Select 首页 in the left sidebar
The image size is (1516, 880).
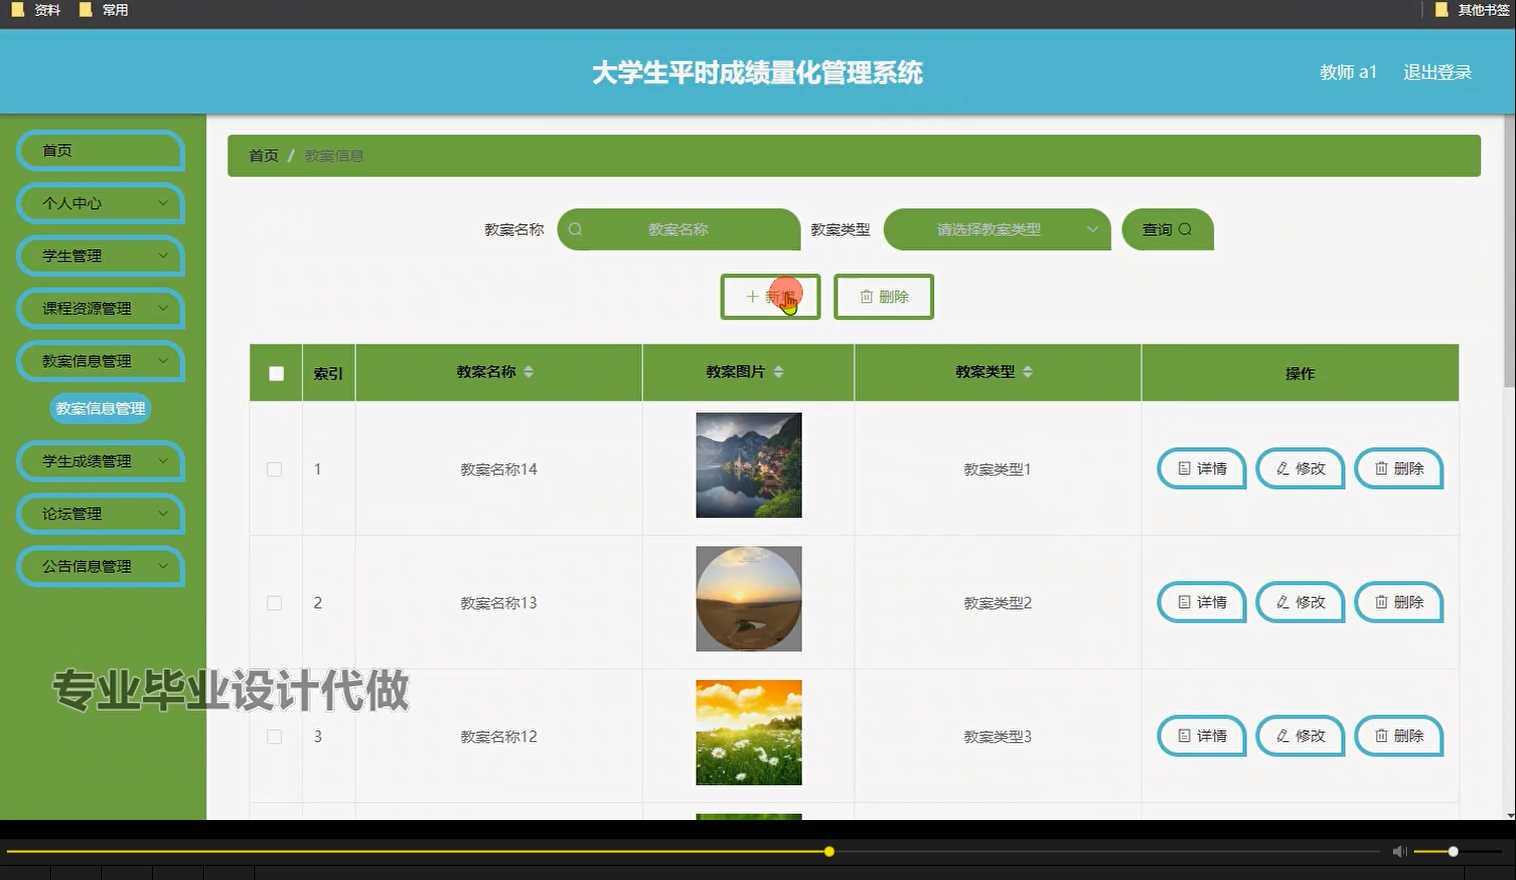tap(99, 150)
